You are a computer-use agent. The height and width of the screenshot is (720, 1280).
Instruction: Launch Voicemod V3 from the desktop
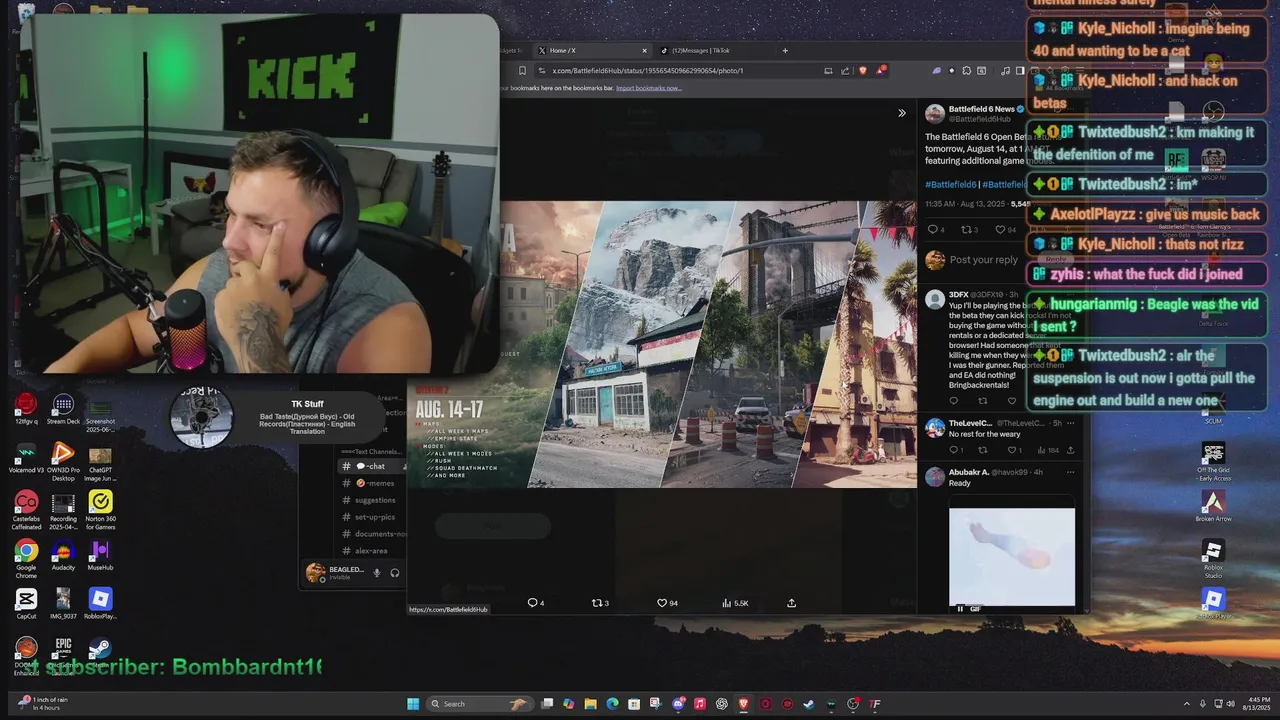[26, 458]
